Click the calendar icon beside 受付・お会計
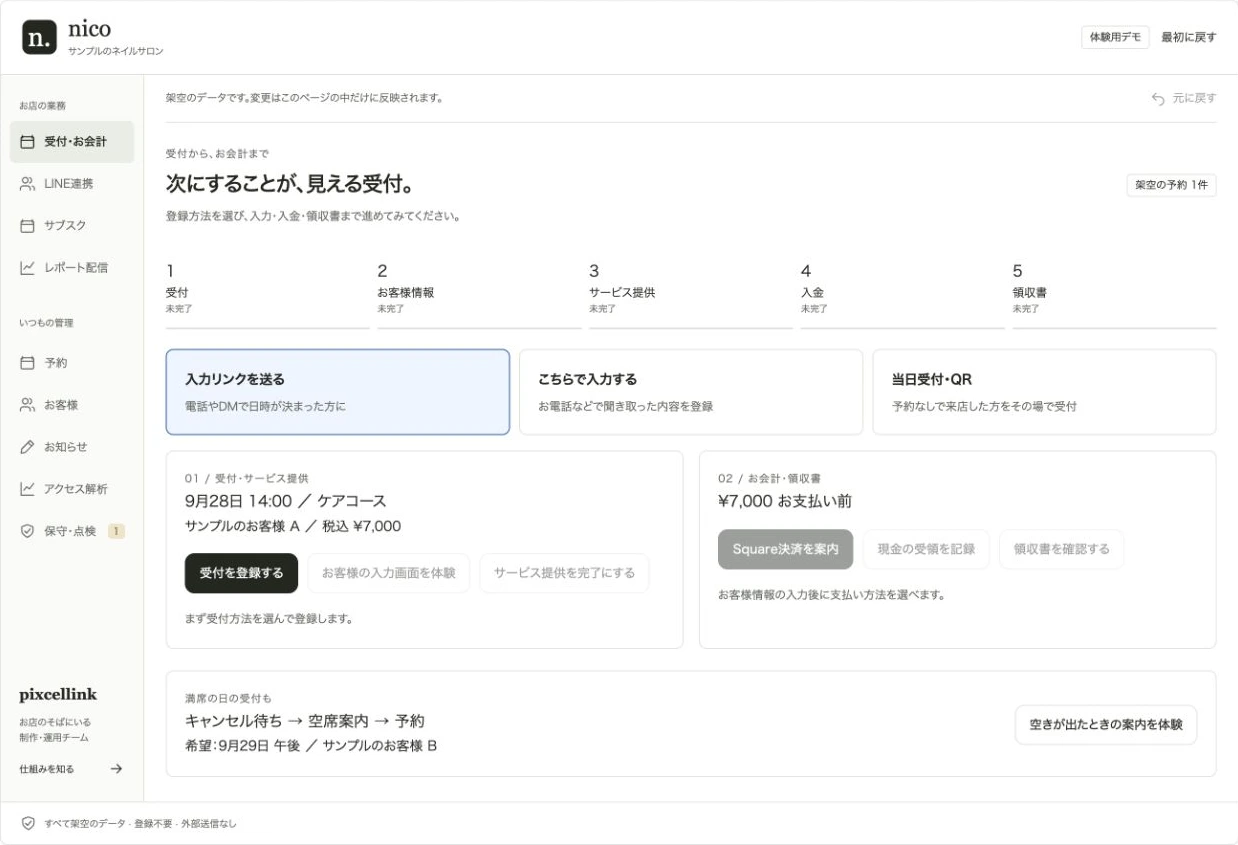The width and height of the screenshot is (1238, 845). 28,142
